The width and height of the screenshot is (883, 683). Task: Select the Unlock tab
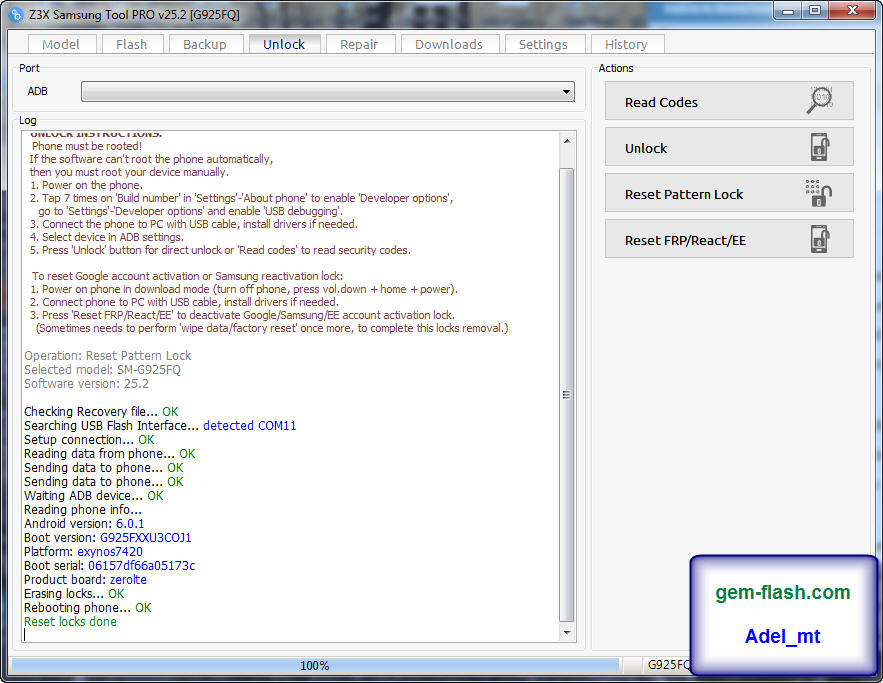point(284,44)
